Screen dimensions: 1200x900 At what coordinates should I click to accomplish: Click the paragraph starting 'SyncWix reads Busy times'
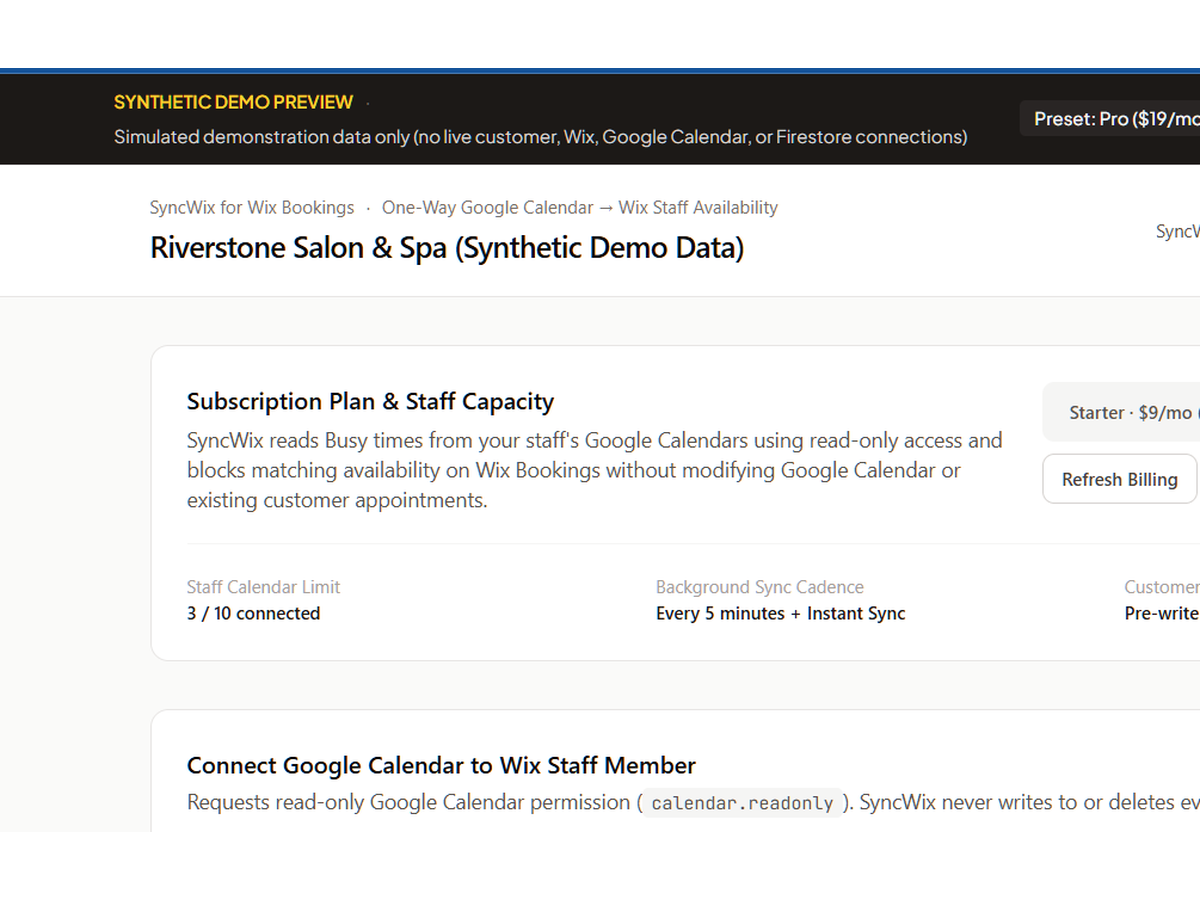click(x=594, y=470)
